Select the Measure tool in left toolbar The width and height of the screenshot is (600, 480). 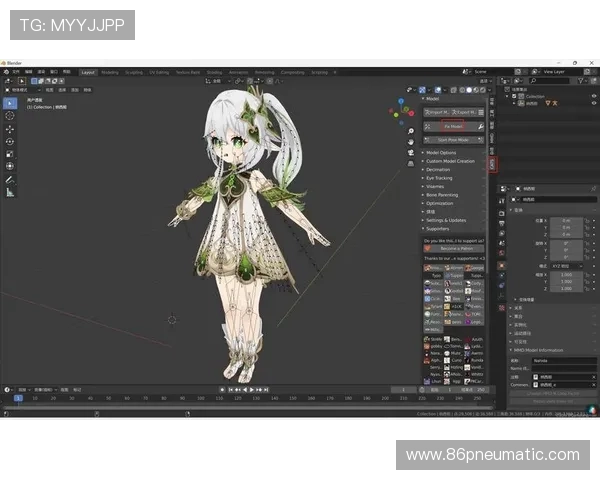click(x=10, y=192)
